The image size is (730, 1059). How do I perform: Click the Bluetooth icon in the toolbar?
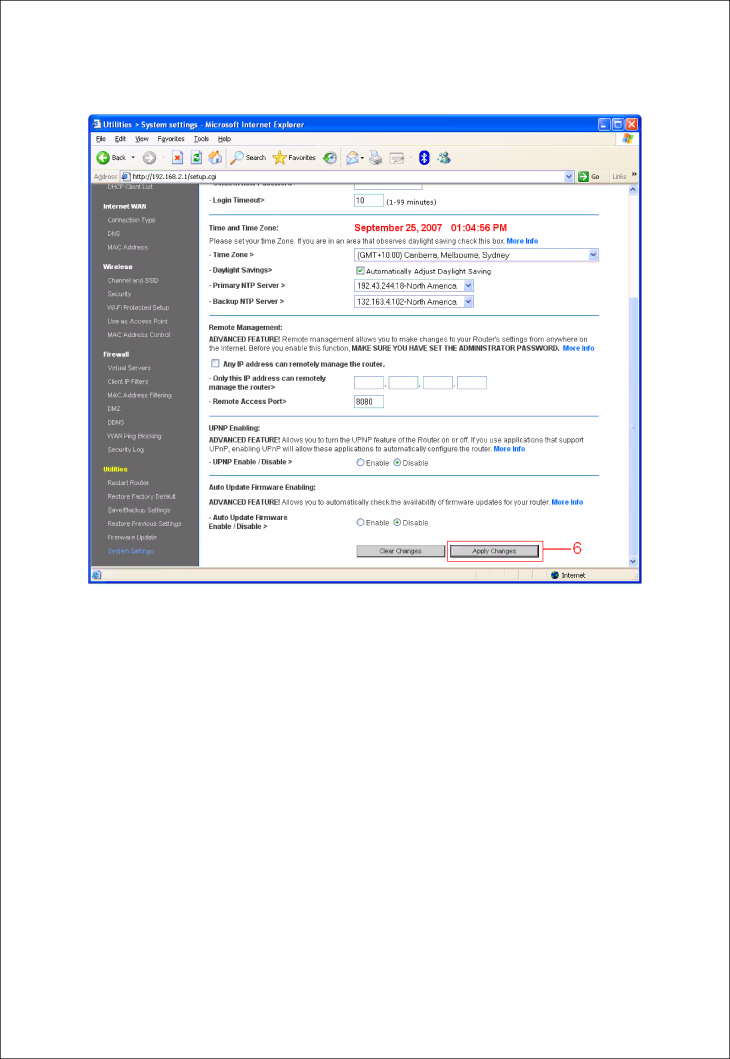[424, 157]
